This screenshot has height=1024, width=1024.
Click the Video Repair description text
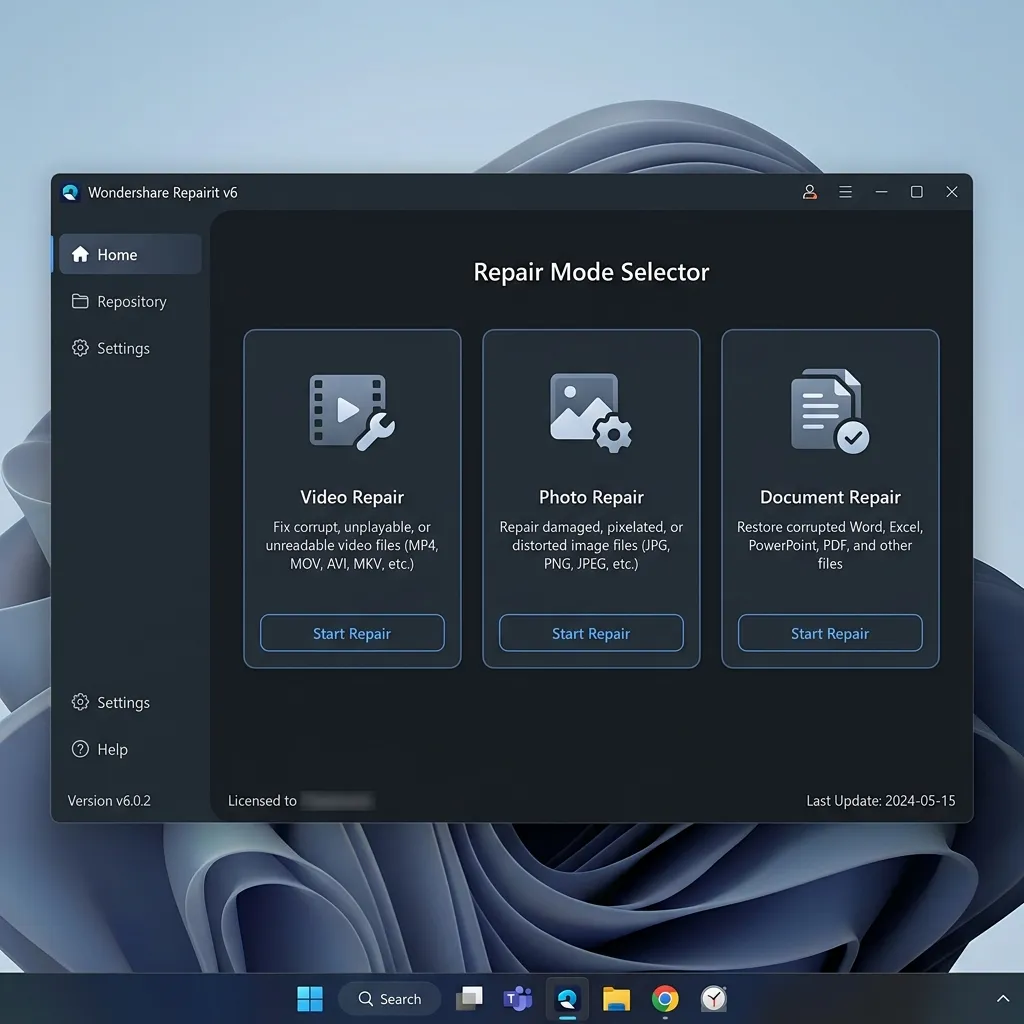pyautogui.click(x=352, y=545)
